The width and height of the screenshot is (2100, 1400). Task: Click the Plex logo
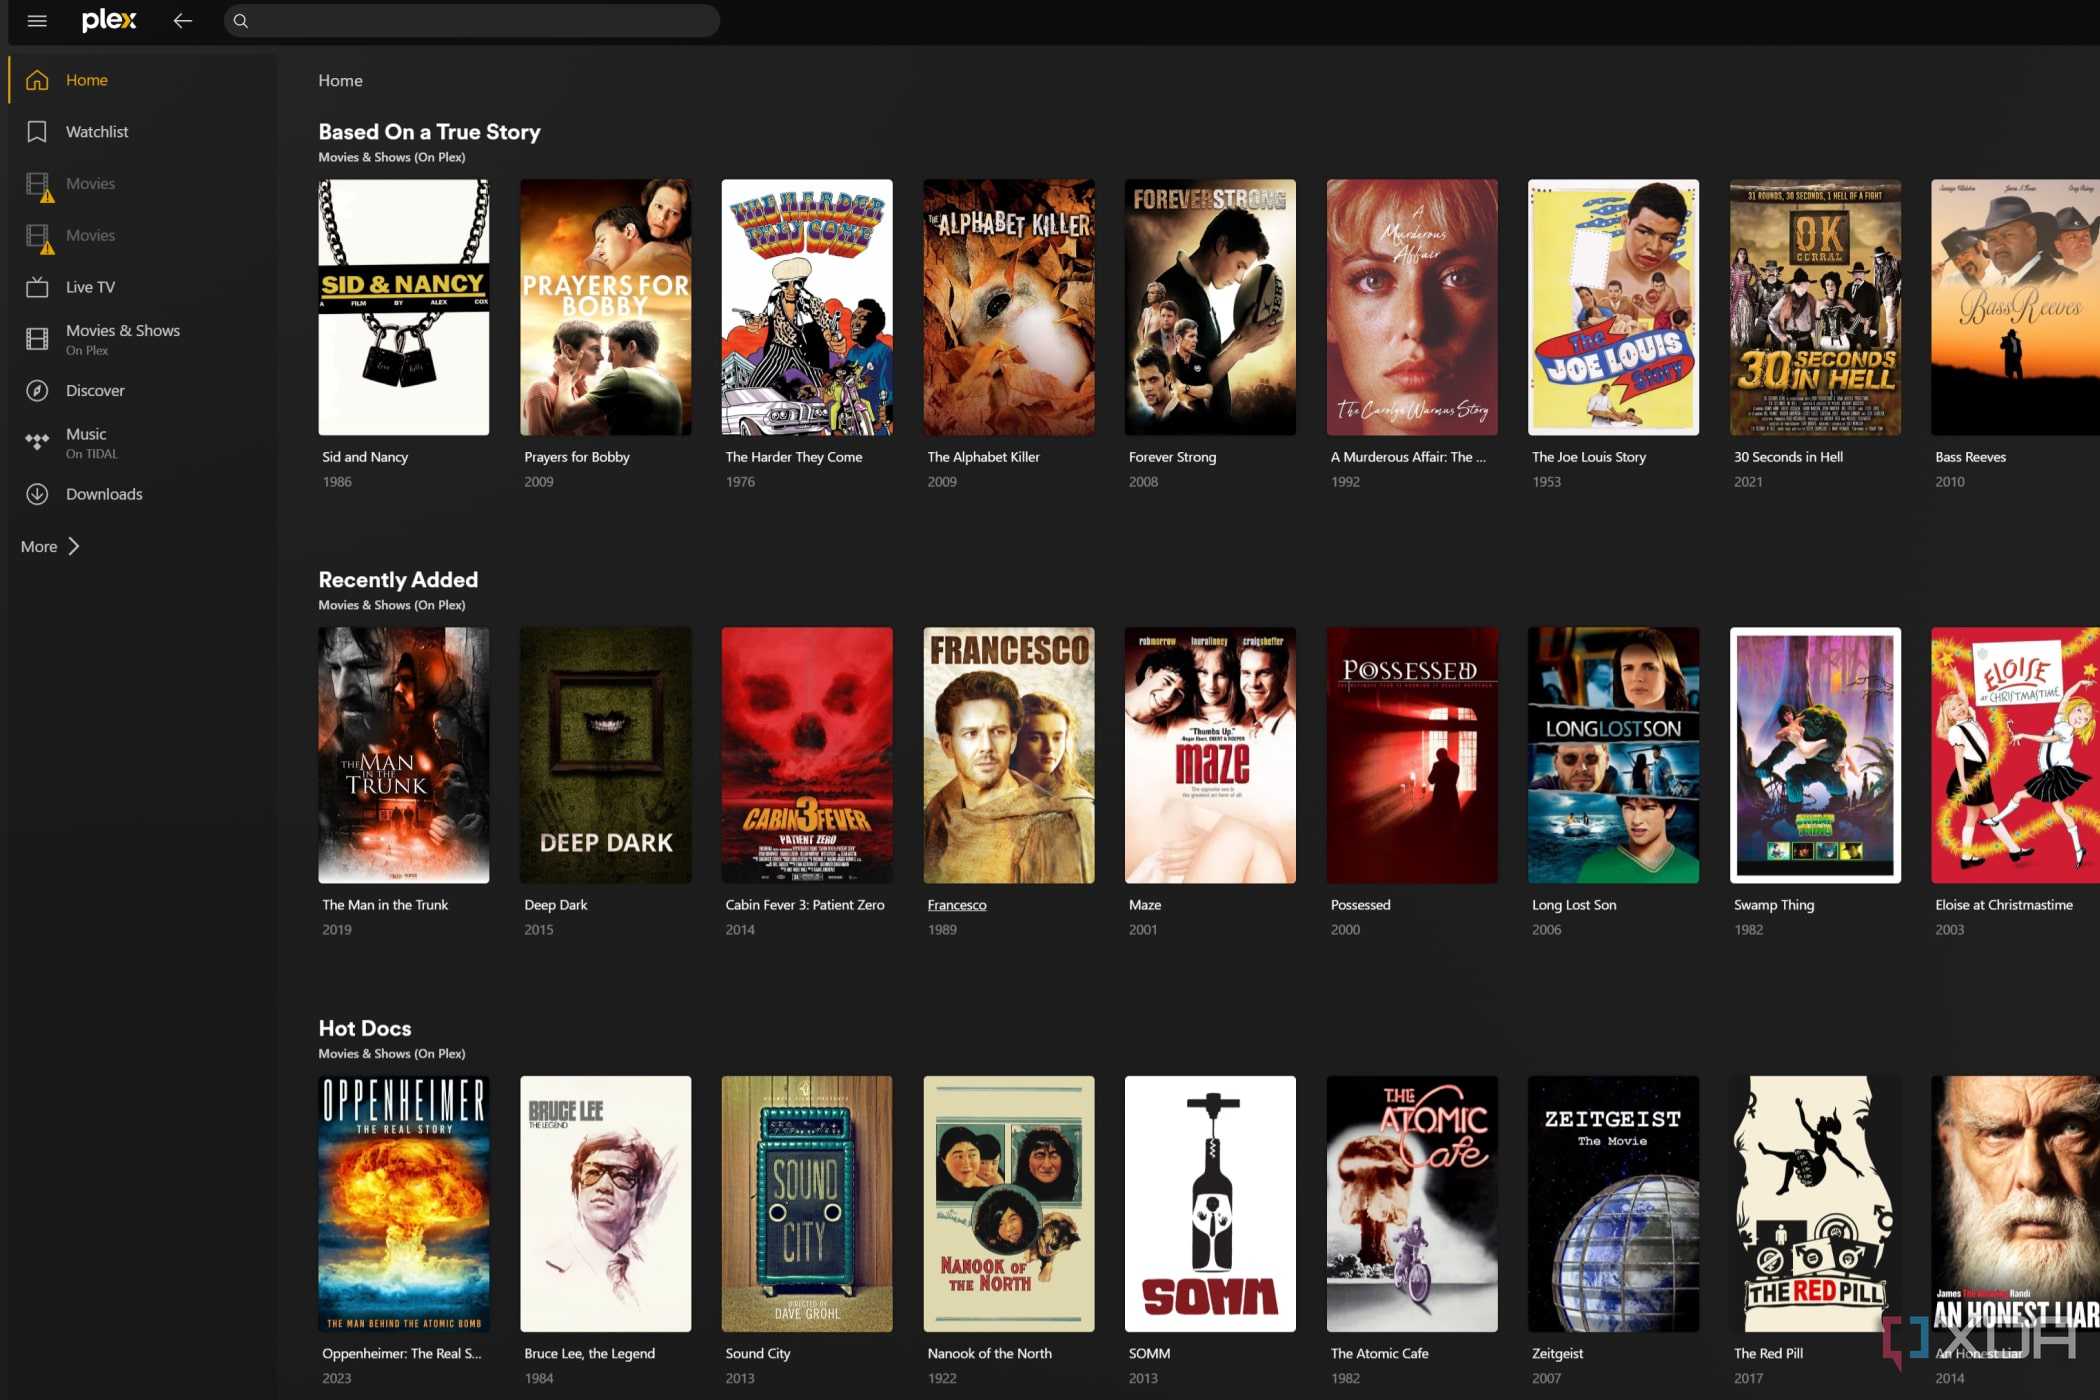click(108, 20)
